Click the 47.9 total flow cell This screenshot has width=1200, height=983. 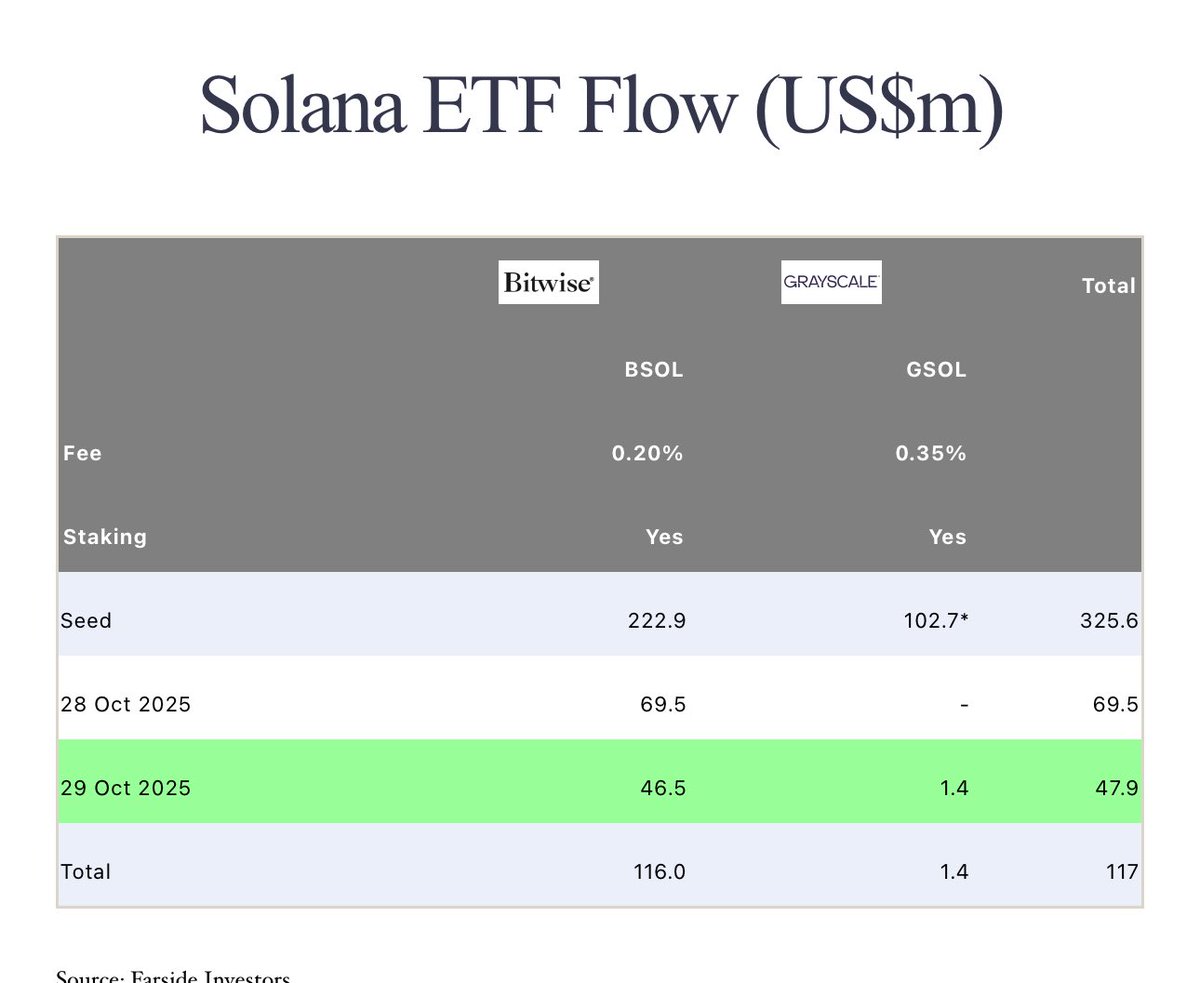click(1115, 788)
